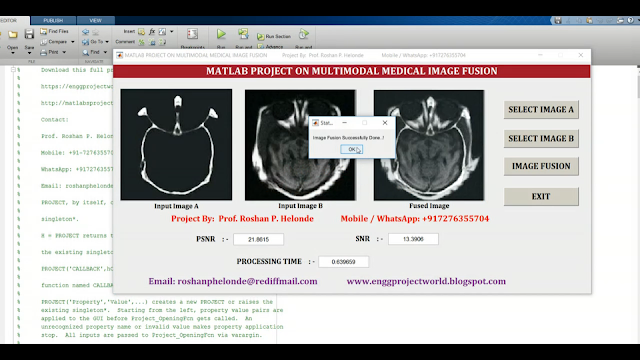Click editor line 'Contact:' comment
The height and width of the screenshot is (360, 640).
(x=55, y=120)
